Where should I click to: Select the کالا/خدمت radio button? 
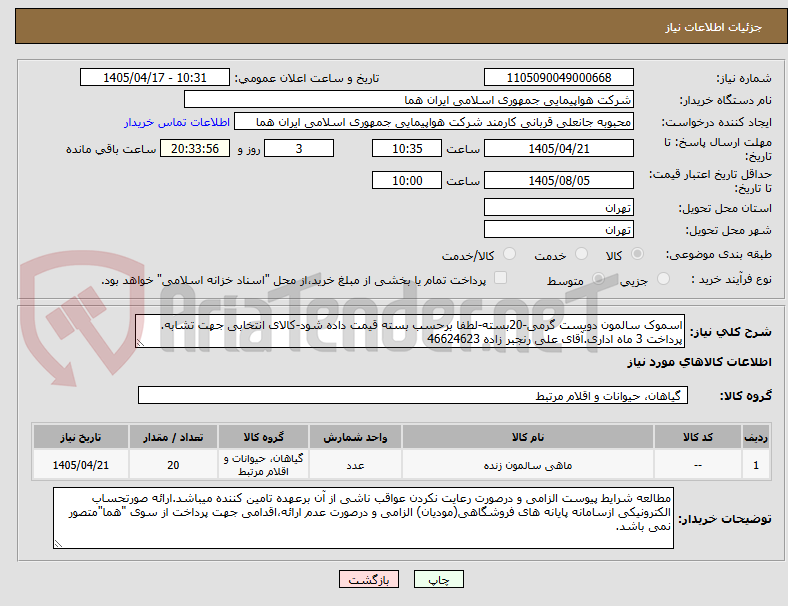[x=510, y=254]
